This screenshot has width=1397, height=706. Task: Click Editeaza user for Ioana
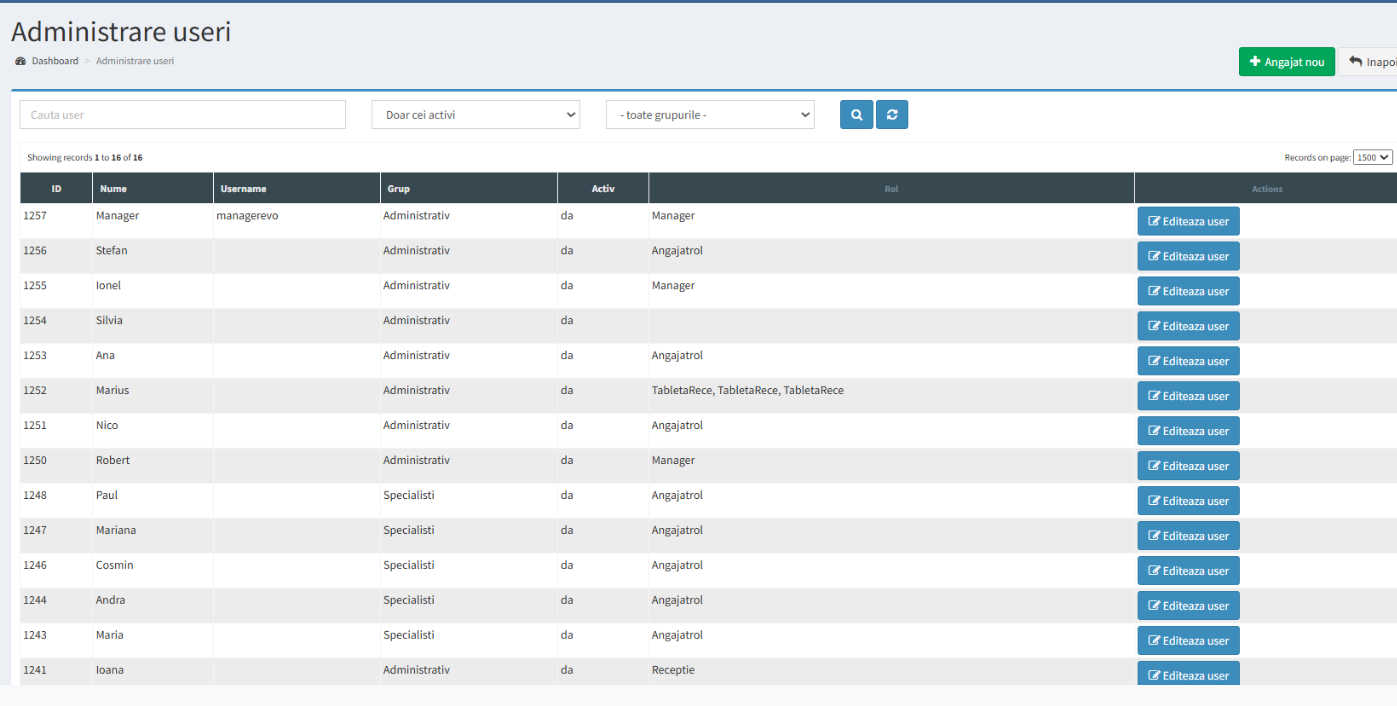(x=1188, y=675)
